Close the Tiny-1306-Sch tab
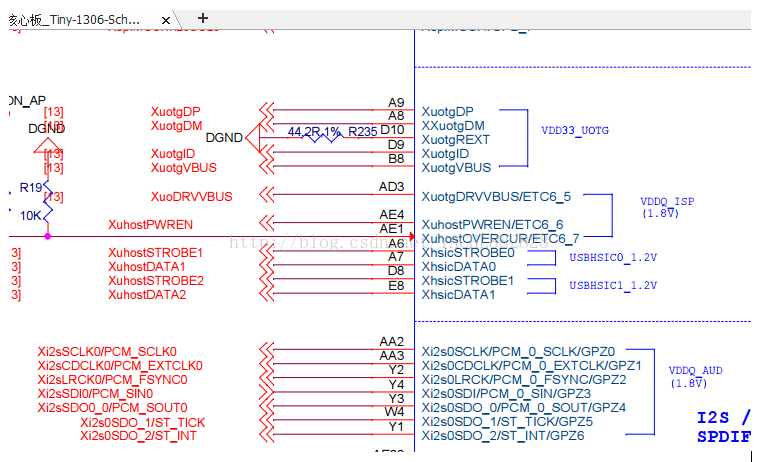The width and height of the screenshot is (768, 462). [166, 21]
